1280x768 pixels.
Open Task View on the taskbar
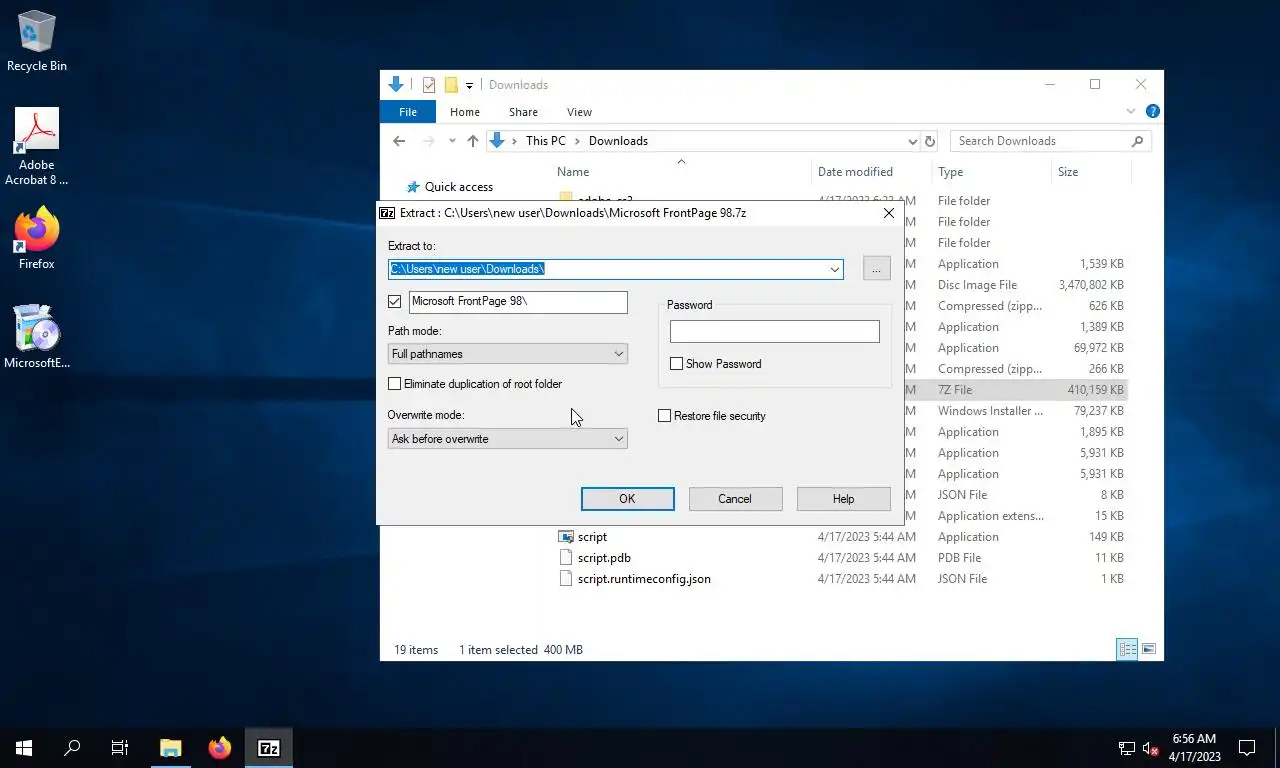pyautogui.click(x=120, y=747)
